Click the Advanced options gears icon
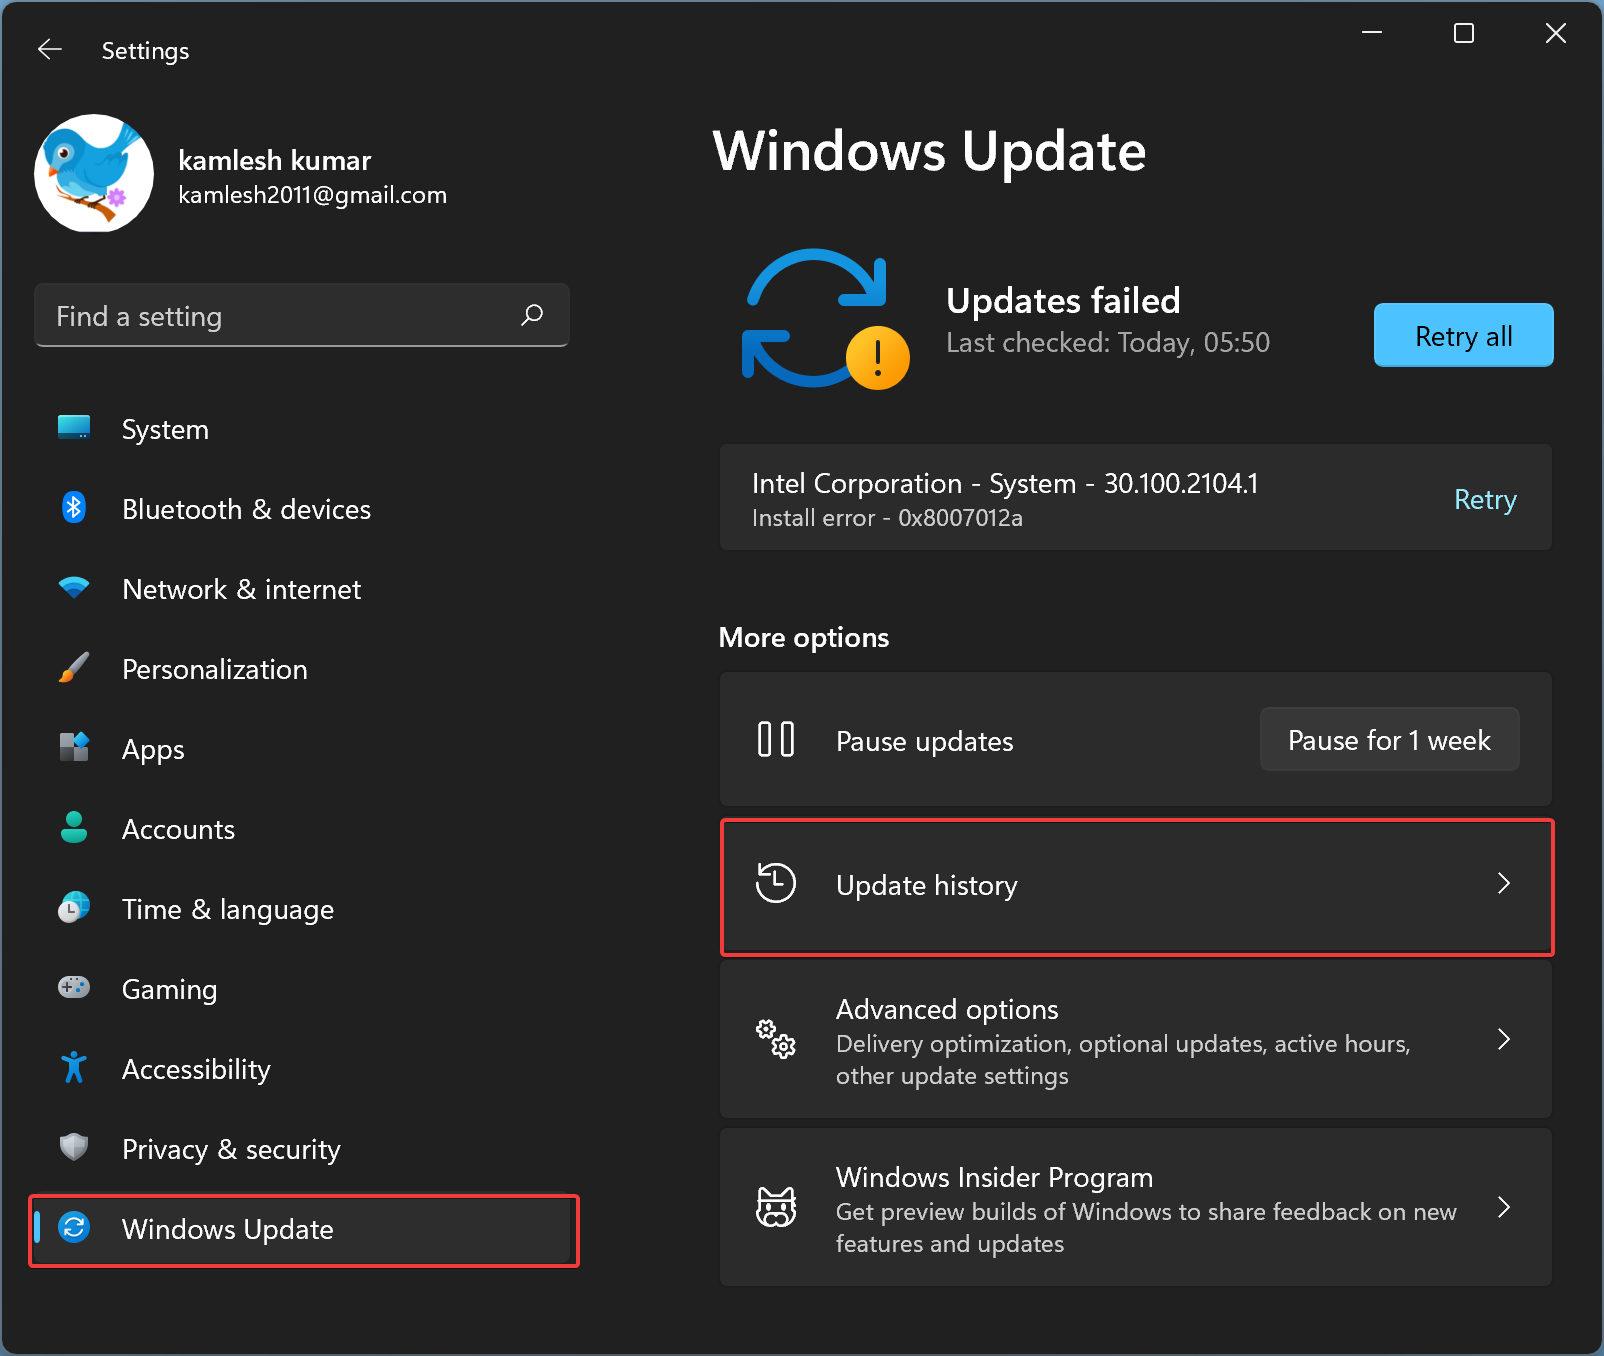 pyautogui.click(x=776, y=1039)
